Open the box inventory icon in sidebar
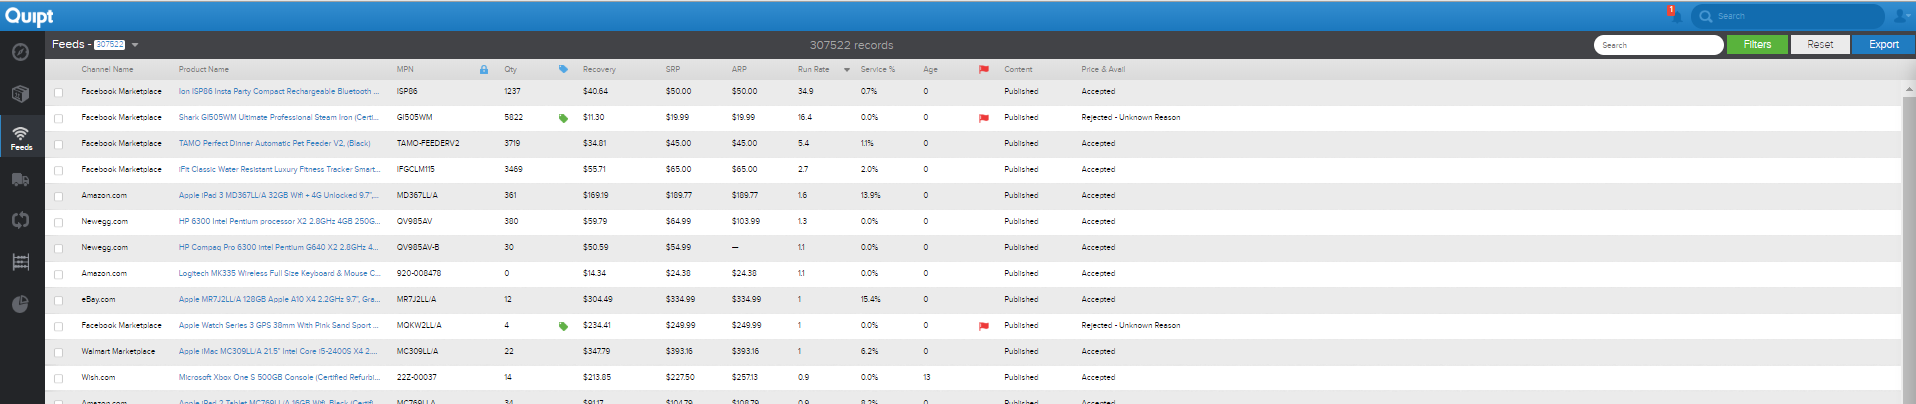 click(20, 94)
